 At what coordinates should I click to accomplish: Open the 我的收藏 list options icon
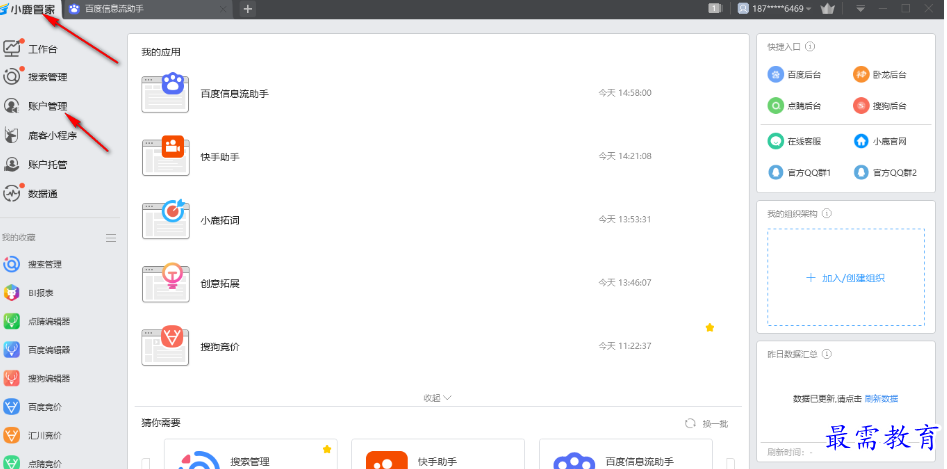pyautogui.click(x=111, y=237)
